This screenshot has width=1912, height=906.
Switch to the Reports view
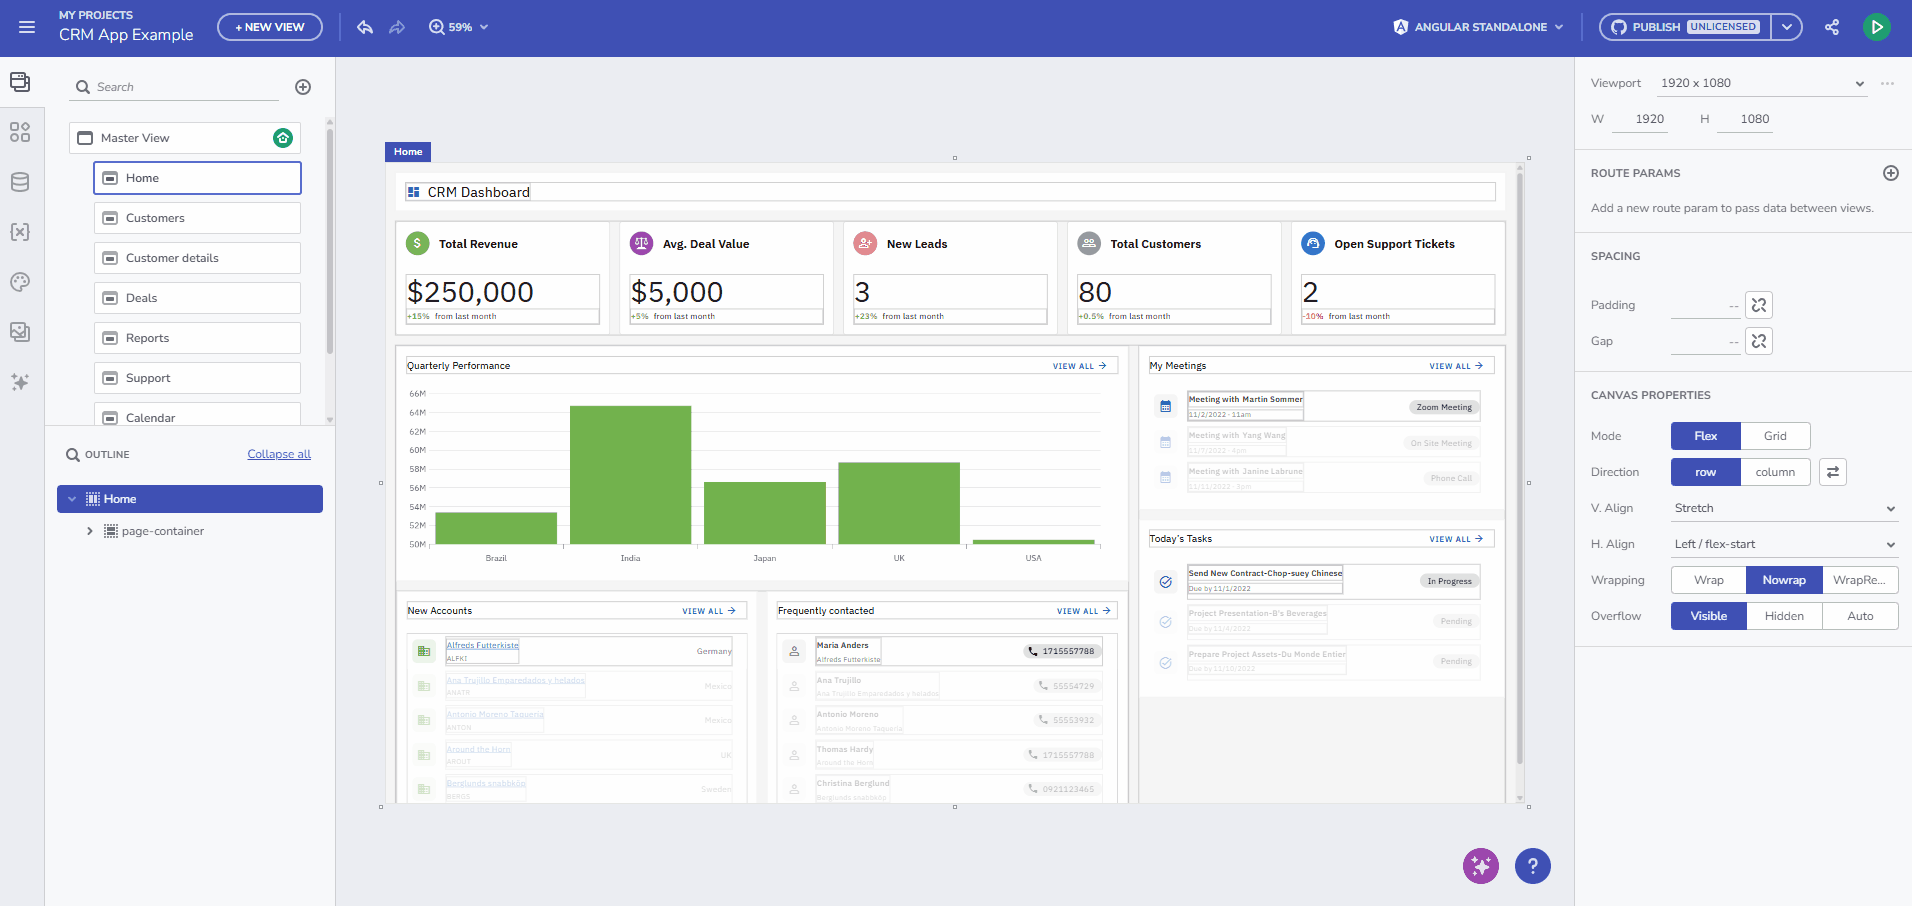click(197, 337)
